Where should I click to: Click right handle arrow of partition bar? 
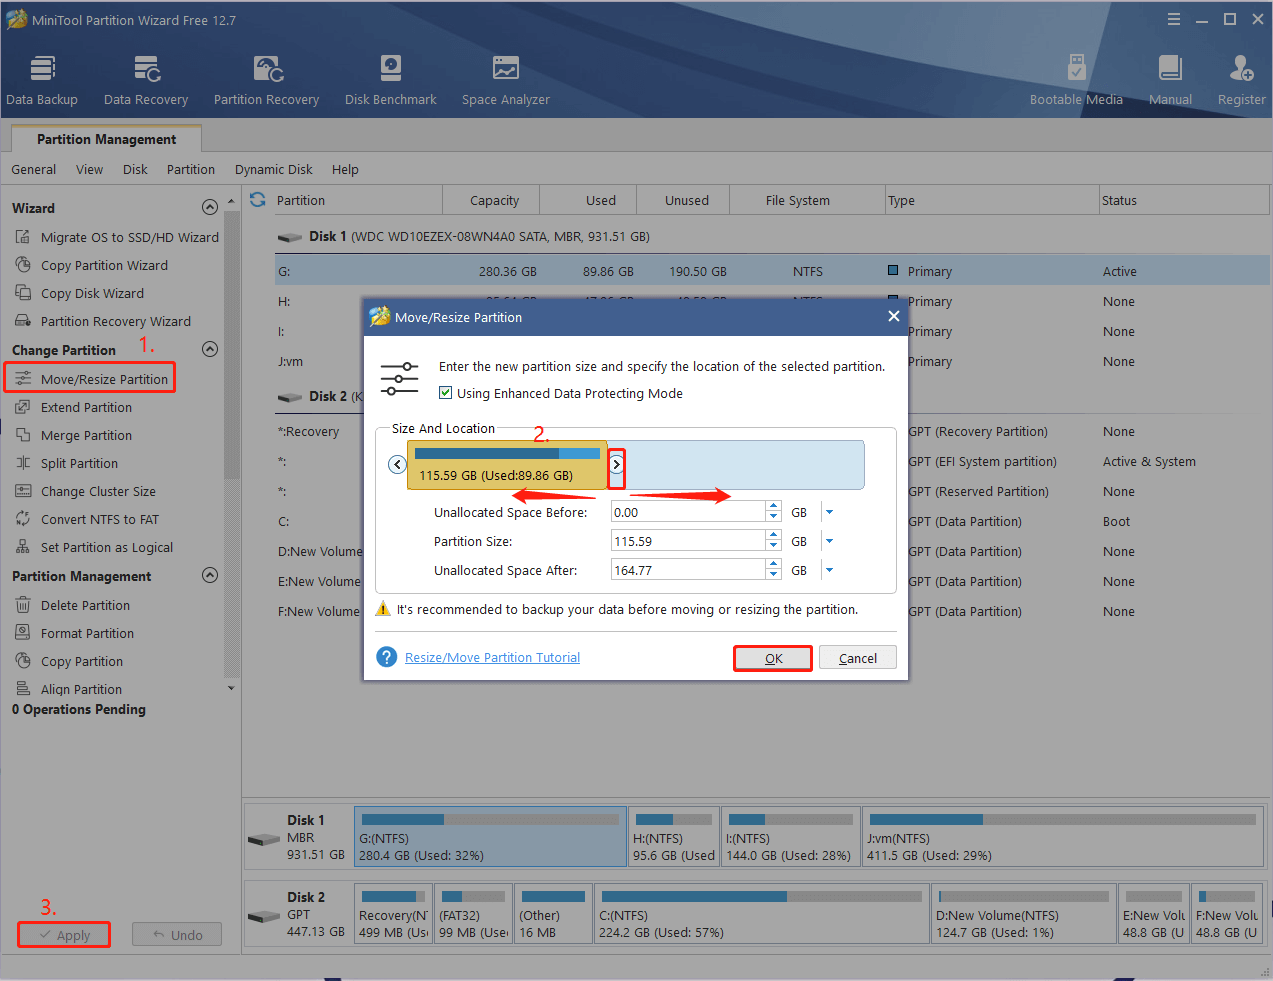pyautogui.click(x=616, y=464)
